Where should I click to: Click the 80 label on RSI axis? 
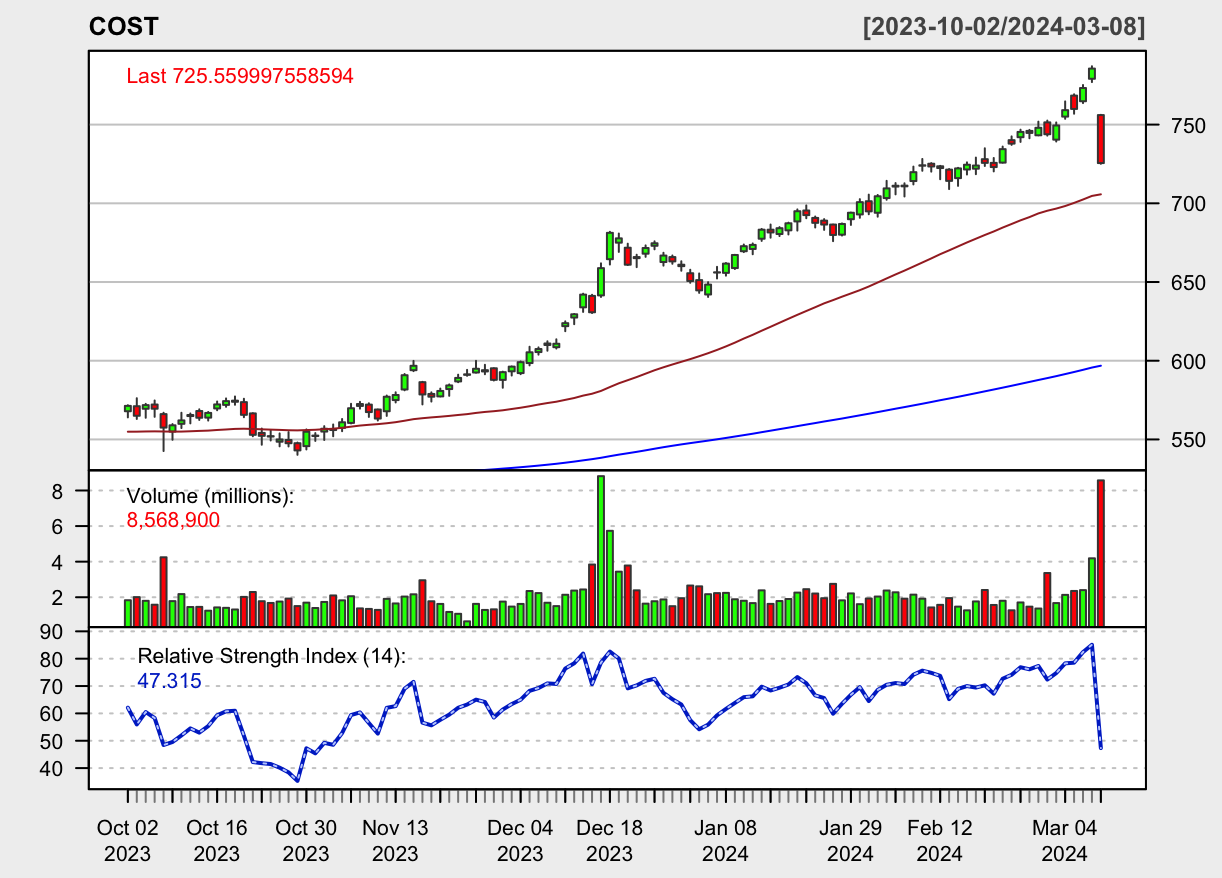(53, 659)
